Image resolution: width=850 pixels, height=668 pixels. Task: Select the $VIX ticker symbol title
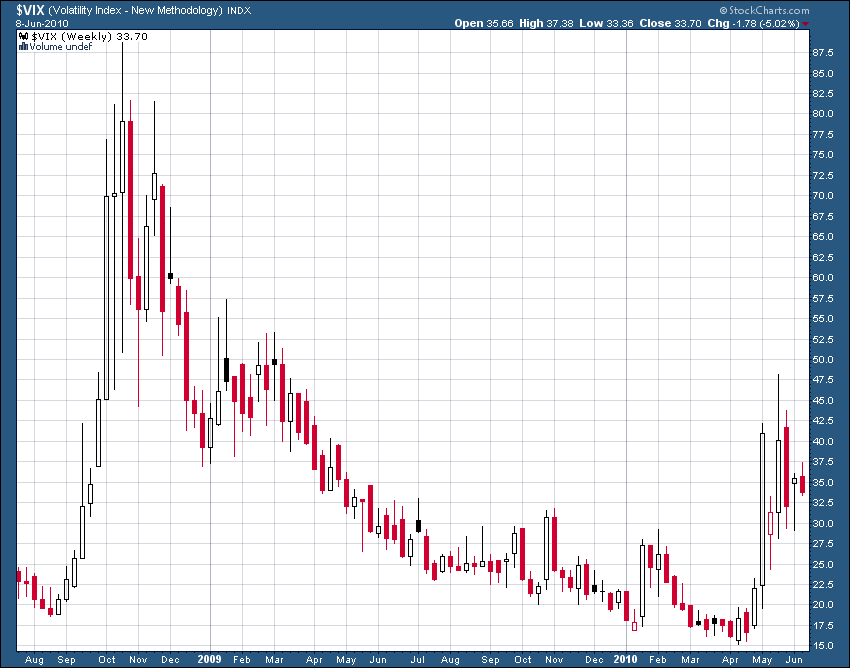[x=29, y=10]
